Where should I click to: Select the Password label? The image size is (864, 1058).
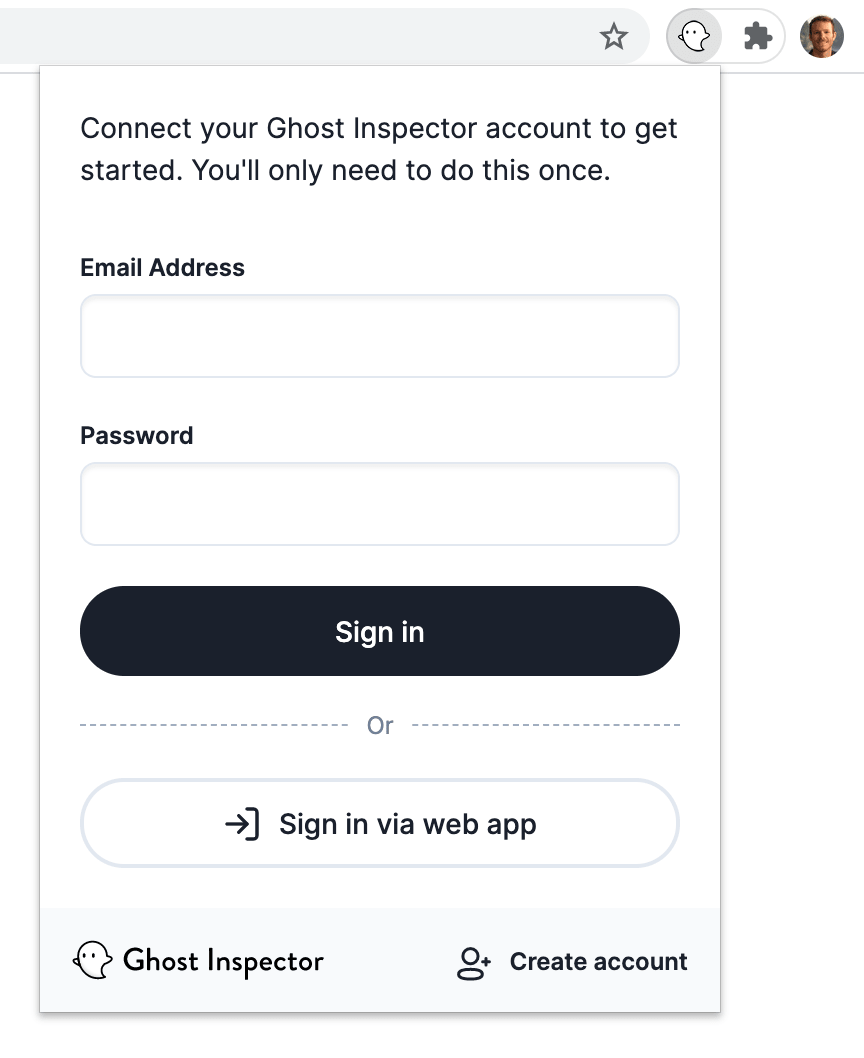click(136, 435)
